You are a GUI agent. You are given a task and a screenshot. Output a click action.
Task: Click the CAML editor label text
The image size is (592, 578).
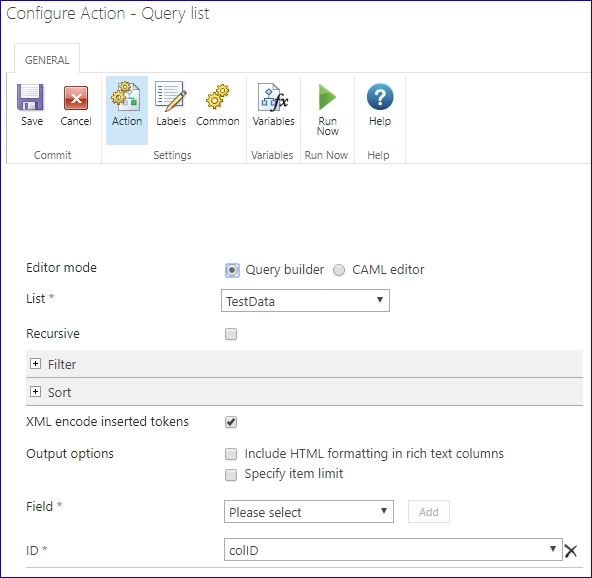388,270
